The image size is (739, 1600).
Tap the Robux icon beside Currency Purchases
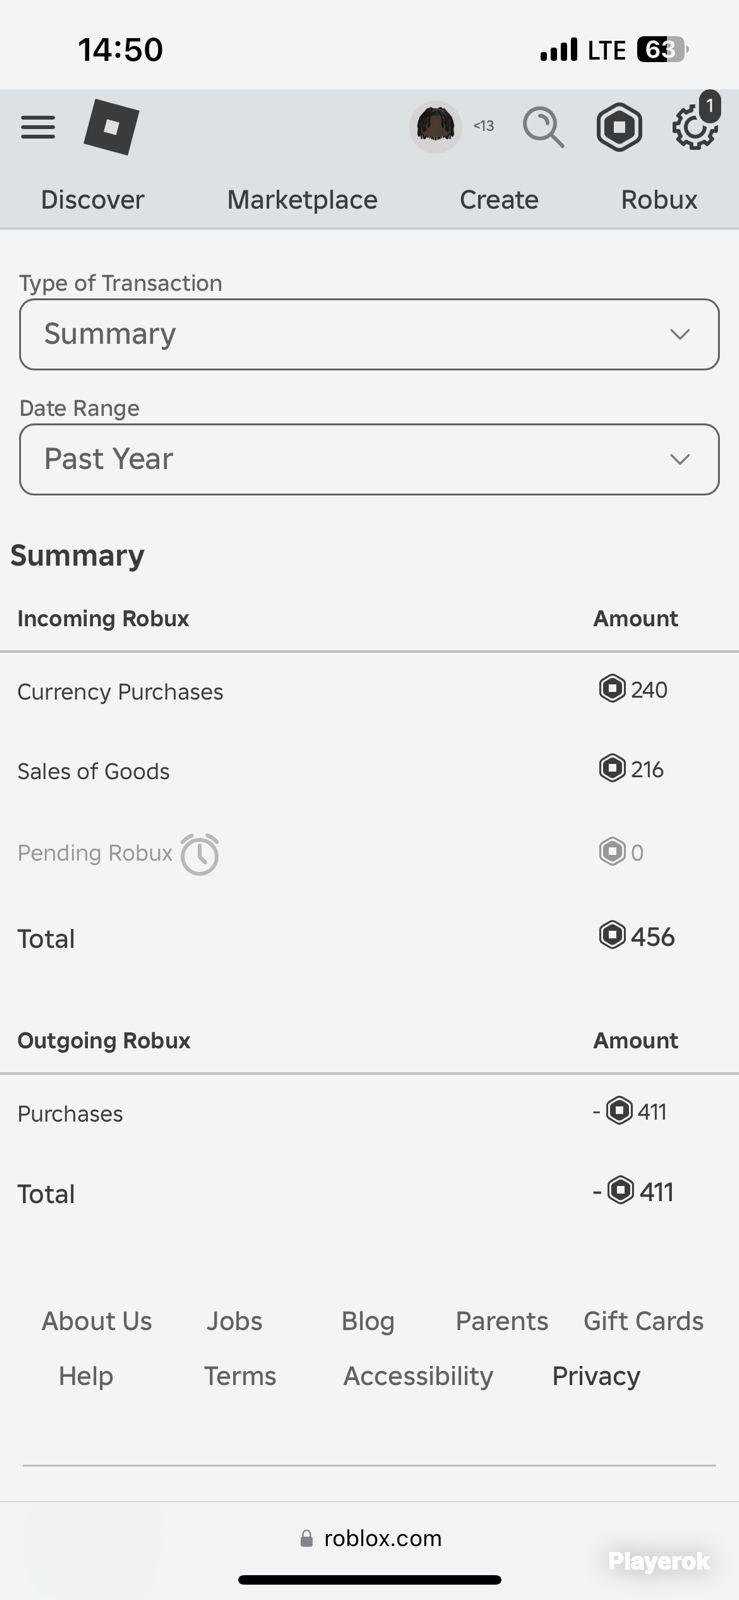click(612, 689)
